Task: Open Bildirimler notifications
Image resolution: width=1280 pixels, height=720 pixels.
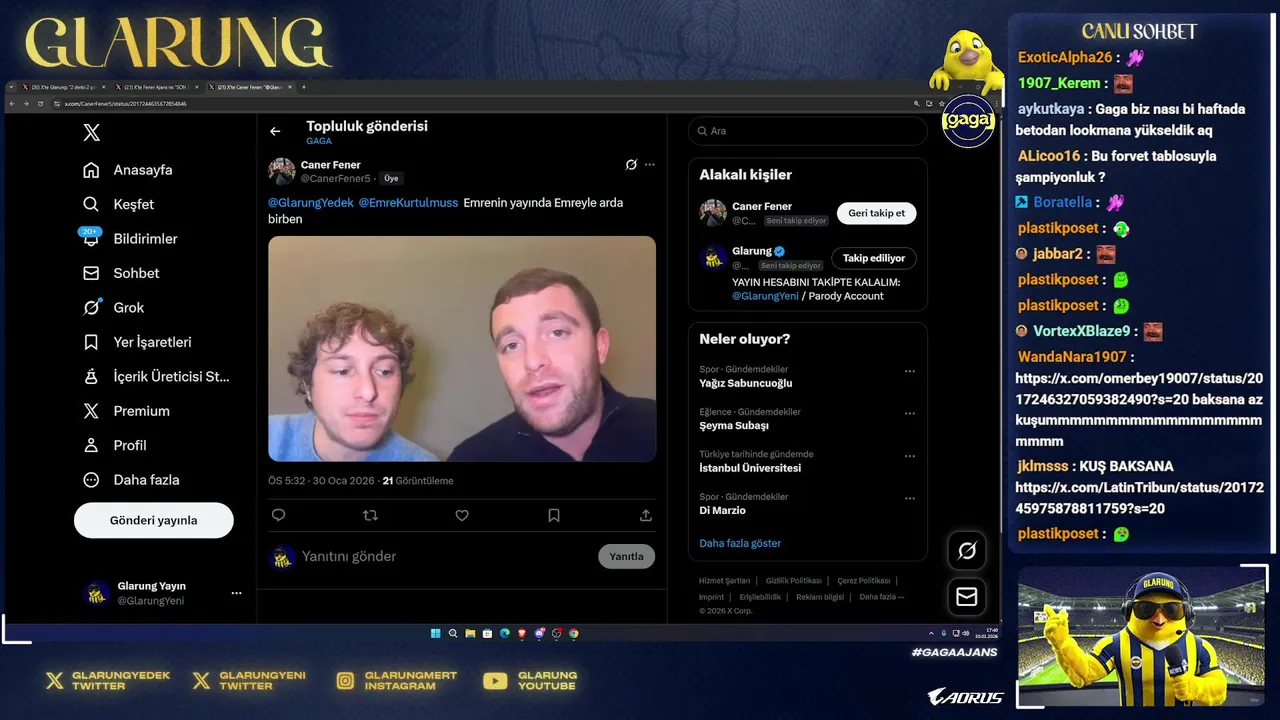Action: coord(130,239)
